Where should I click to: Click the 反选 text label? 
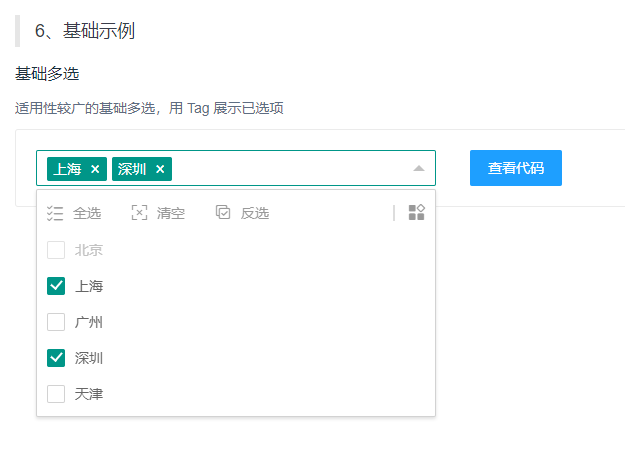(x=255, y=213)
